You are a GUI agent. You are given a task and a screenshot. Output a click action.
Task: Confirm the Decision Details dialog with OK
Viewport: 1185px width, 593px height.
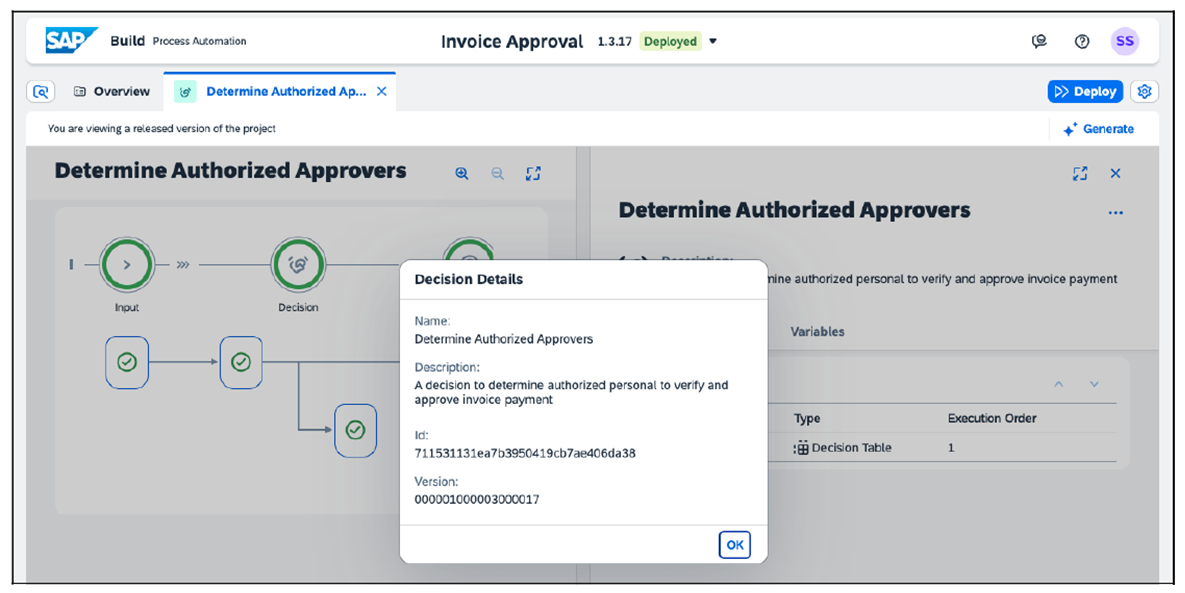coord(734,544)
